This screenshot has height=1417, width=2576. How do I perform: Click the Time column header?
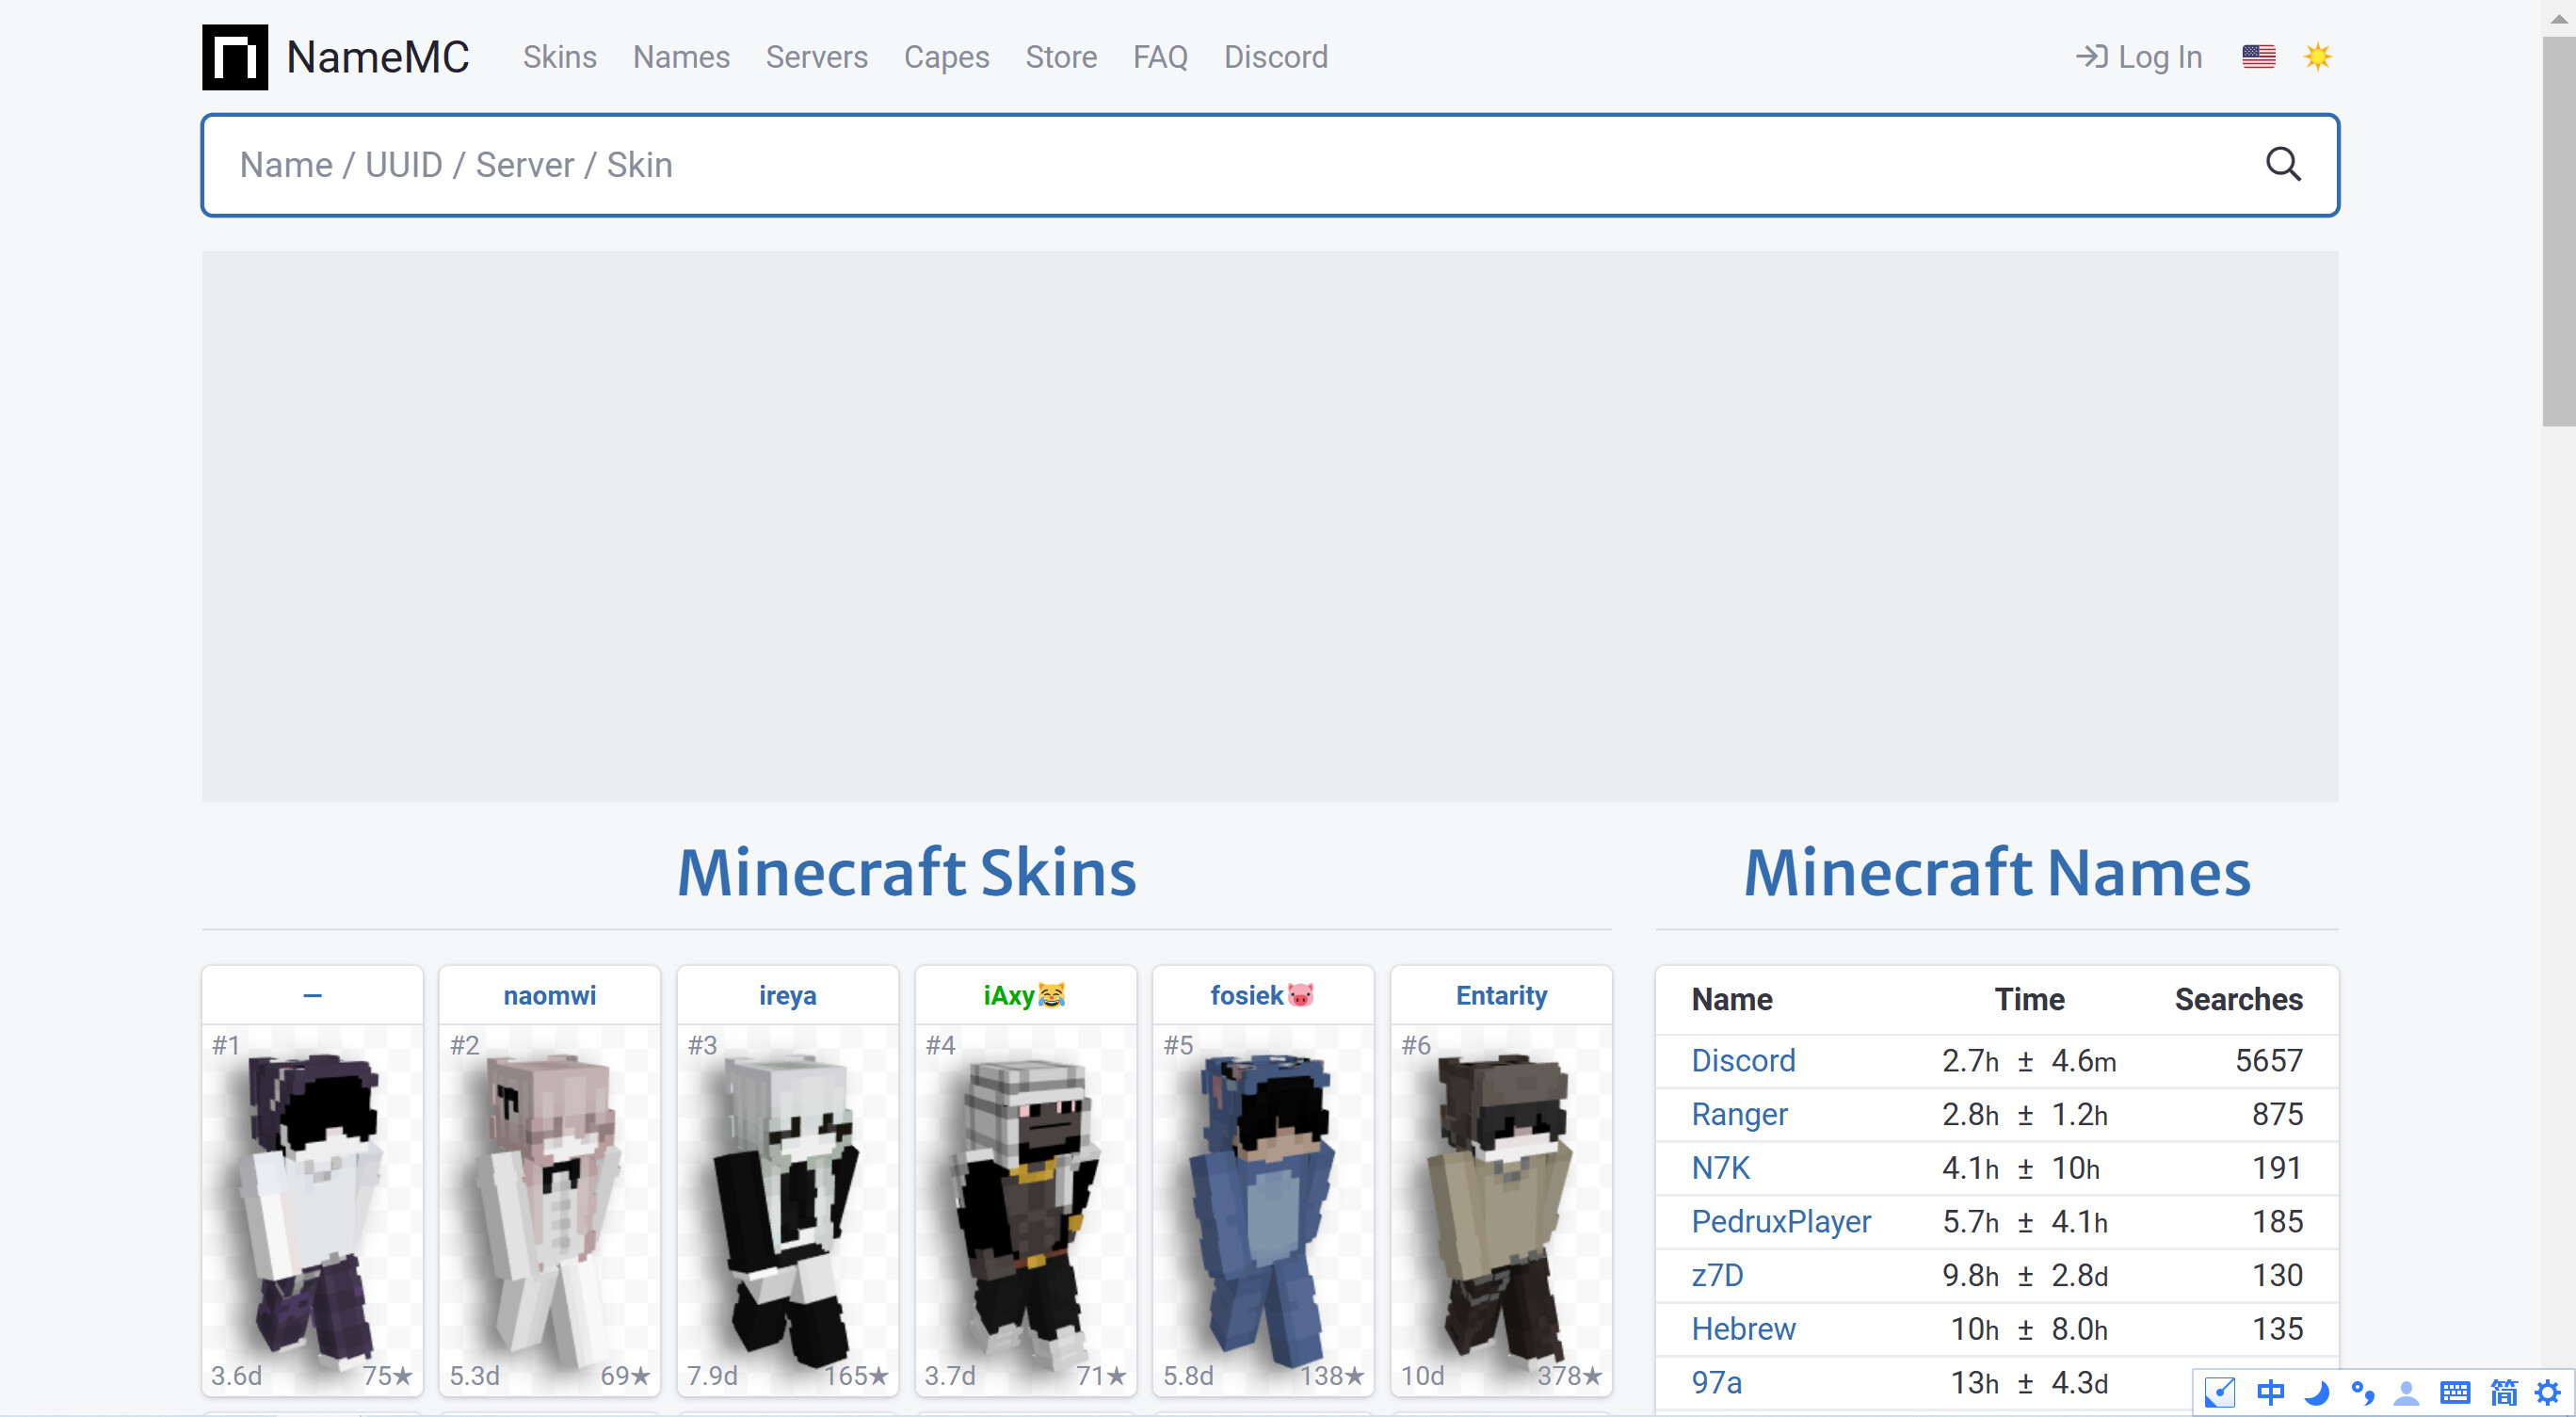2029,999
